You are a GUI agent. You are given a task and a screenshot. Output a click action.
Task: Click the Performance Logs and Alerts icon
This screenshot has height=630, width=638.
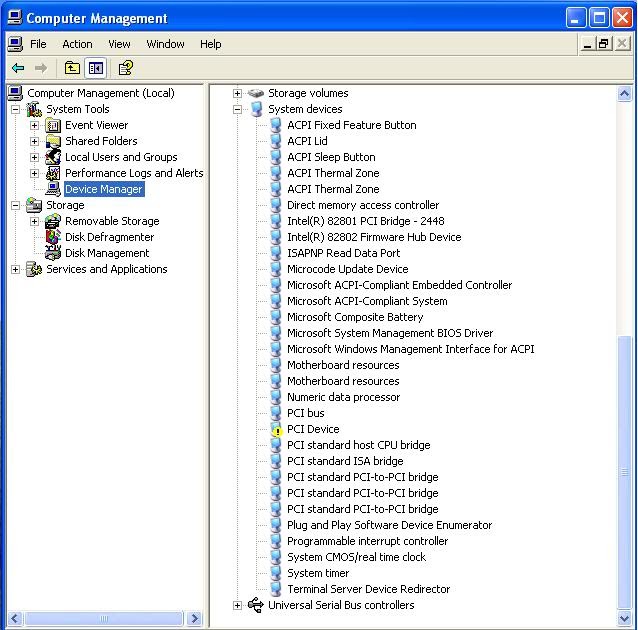(x=53, y=173)
